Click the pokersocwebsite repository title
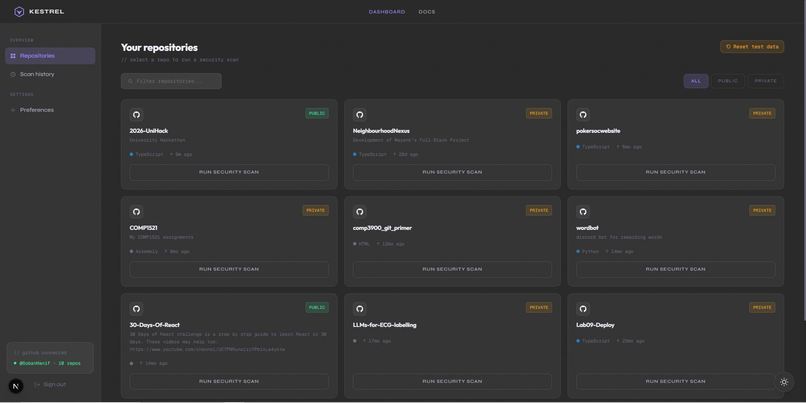 tap(598, 131)
